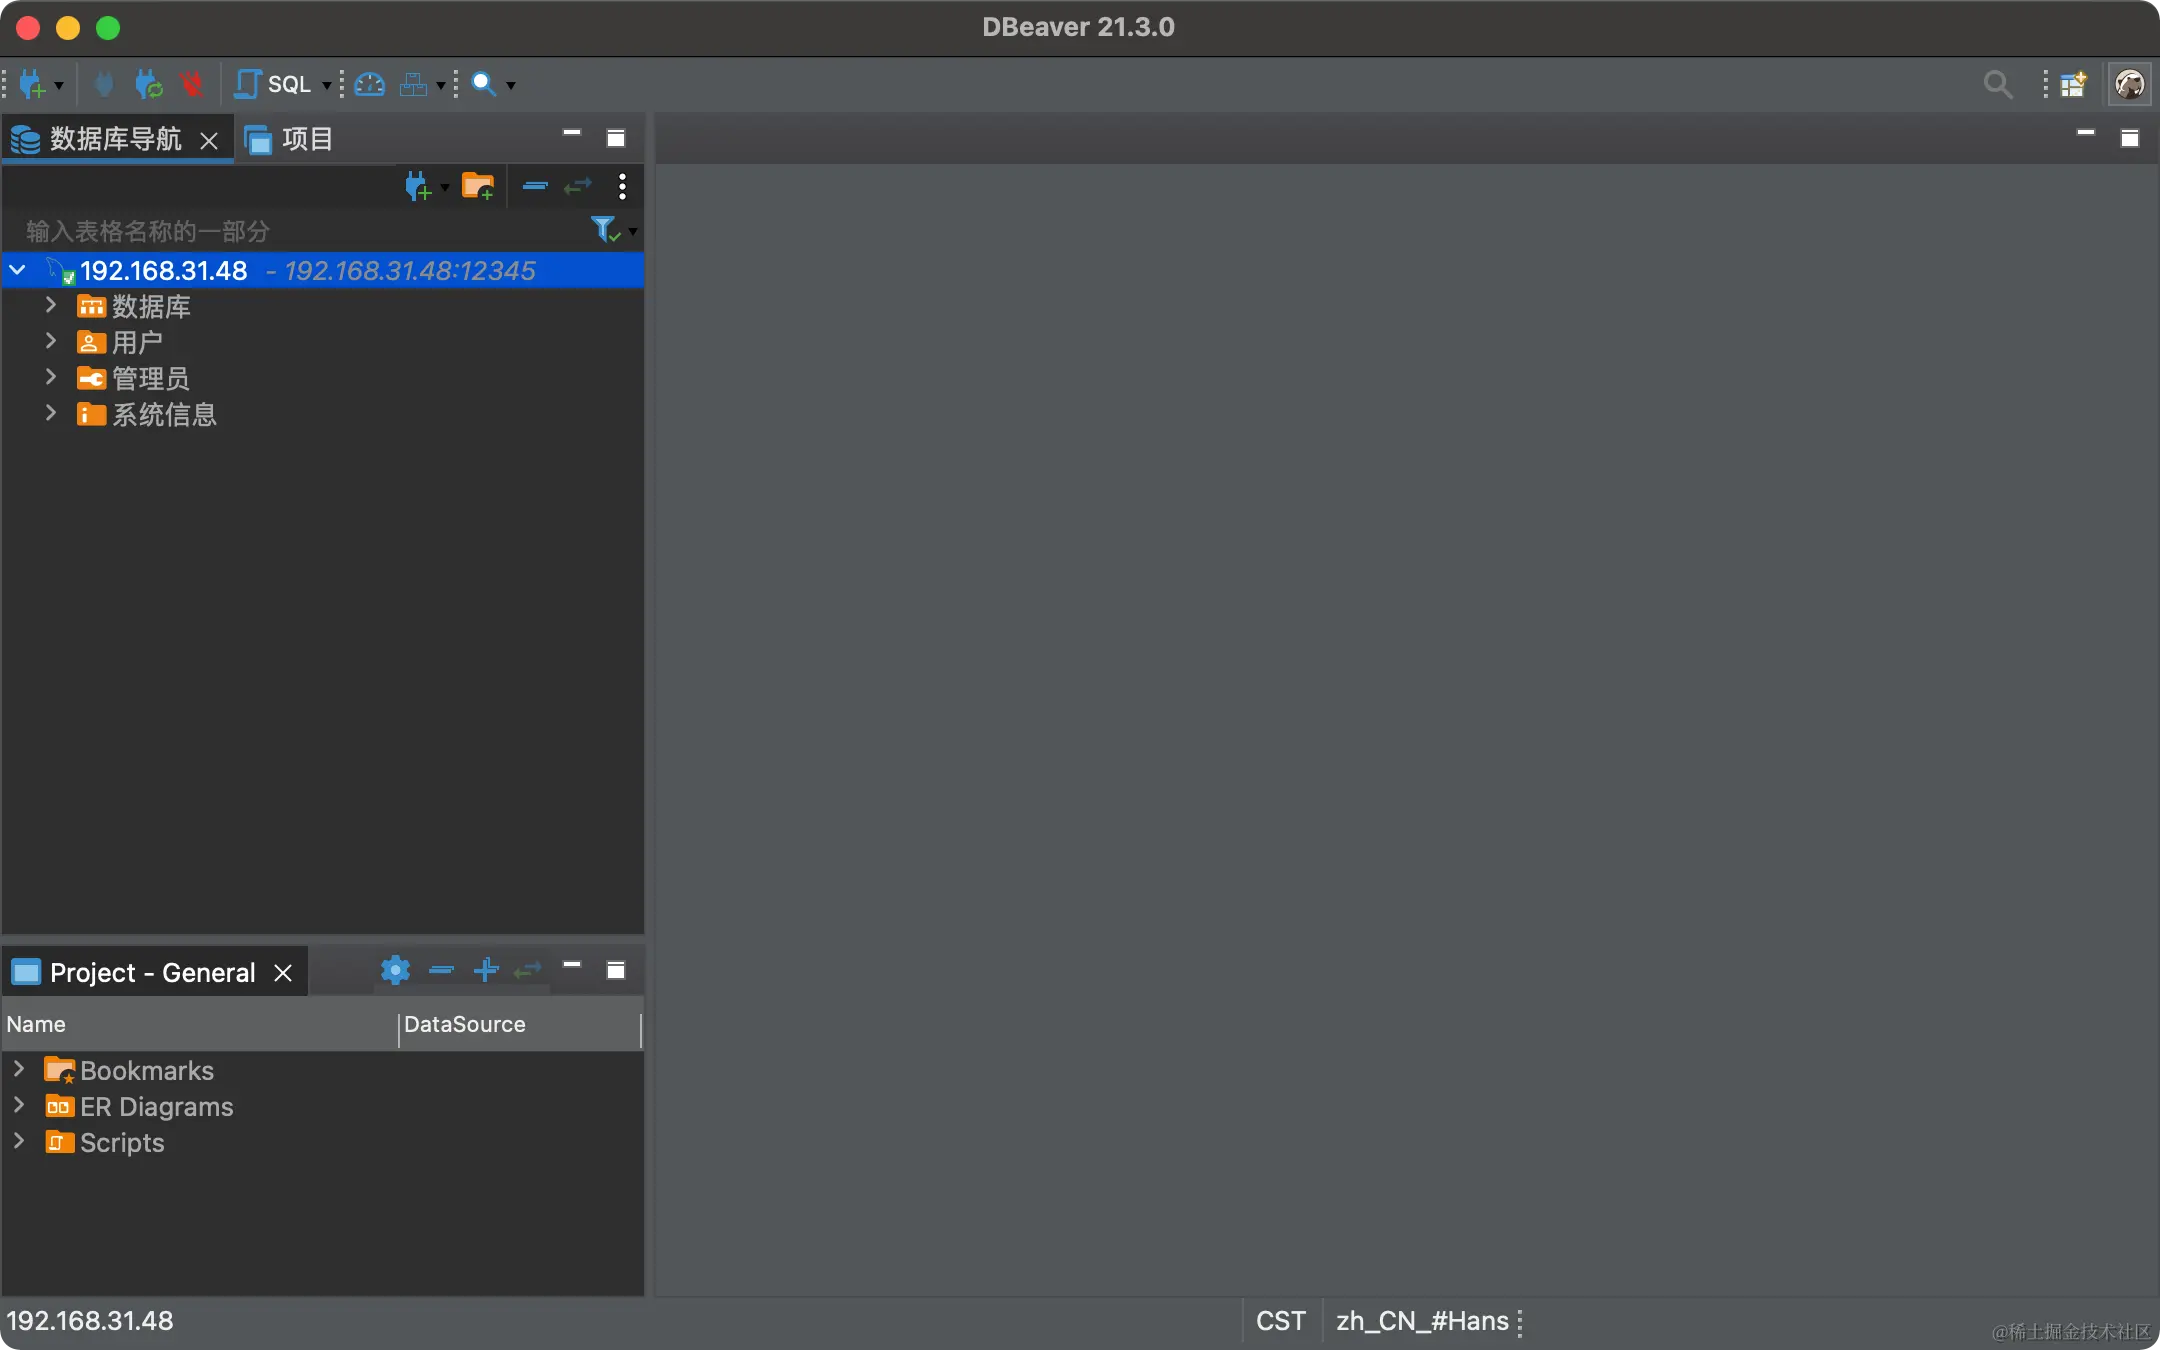Click the plus icon in Project panel
Image resolution: width=2160 pixels, height=1350 pixels.
(x=486, y=970)
